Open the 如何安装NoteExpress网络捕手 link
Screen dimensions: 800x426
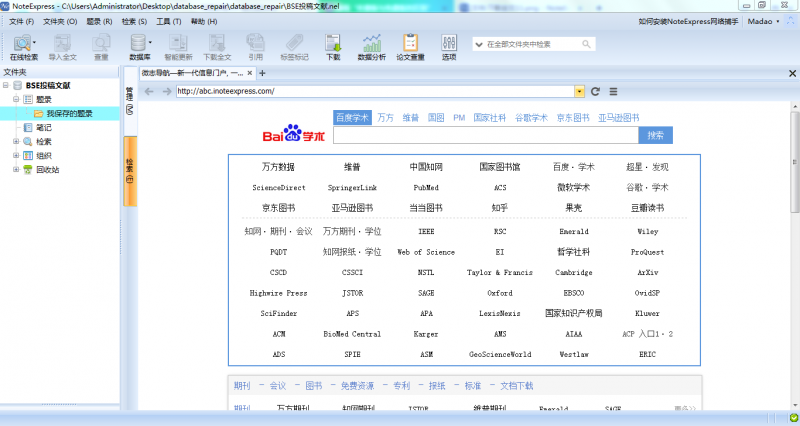point(688,21)
